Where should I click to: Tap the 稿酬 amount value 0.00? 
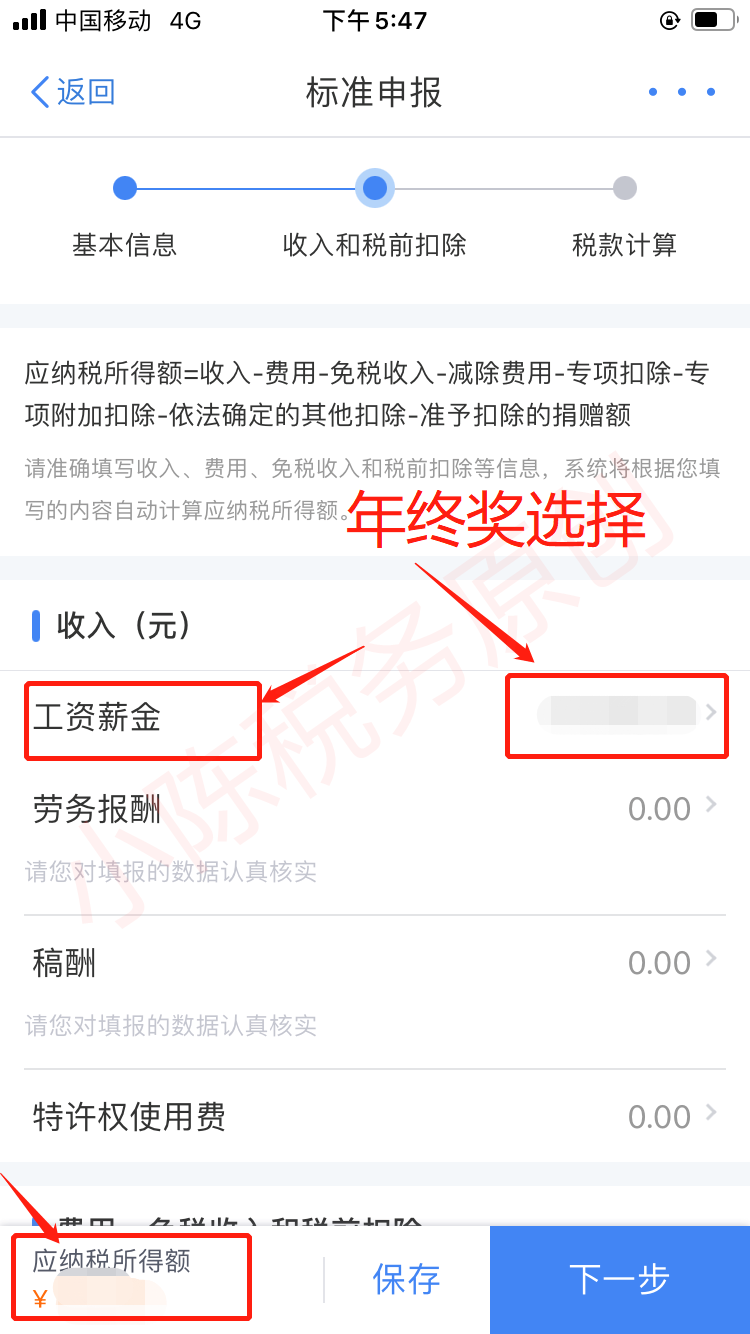point(659,963)
